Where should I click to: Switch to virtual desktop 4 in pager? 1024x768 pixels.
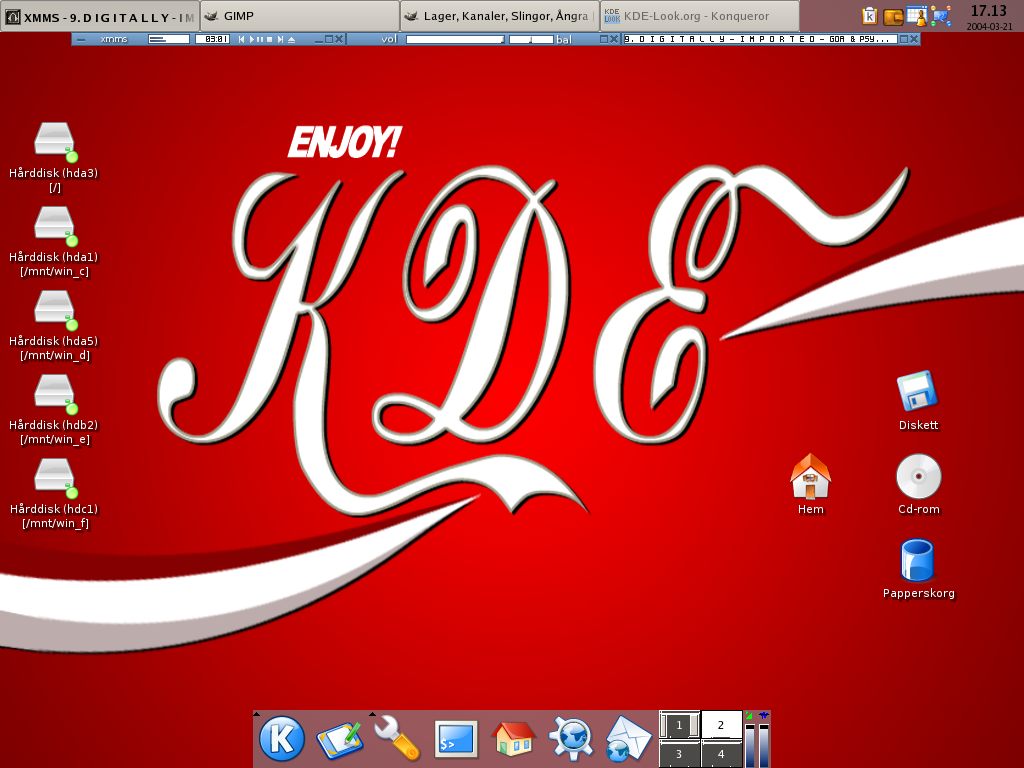coord(721,754)
